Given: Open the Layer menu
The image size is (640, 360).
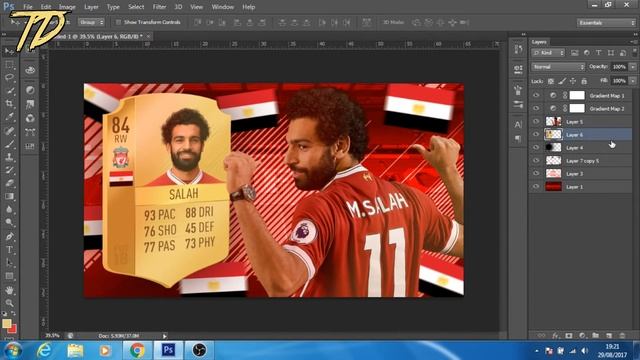Looking at the screenshot, I should coord(91,7).
